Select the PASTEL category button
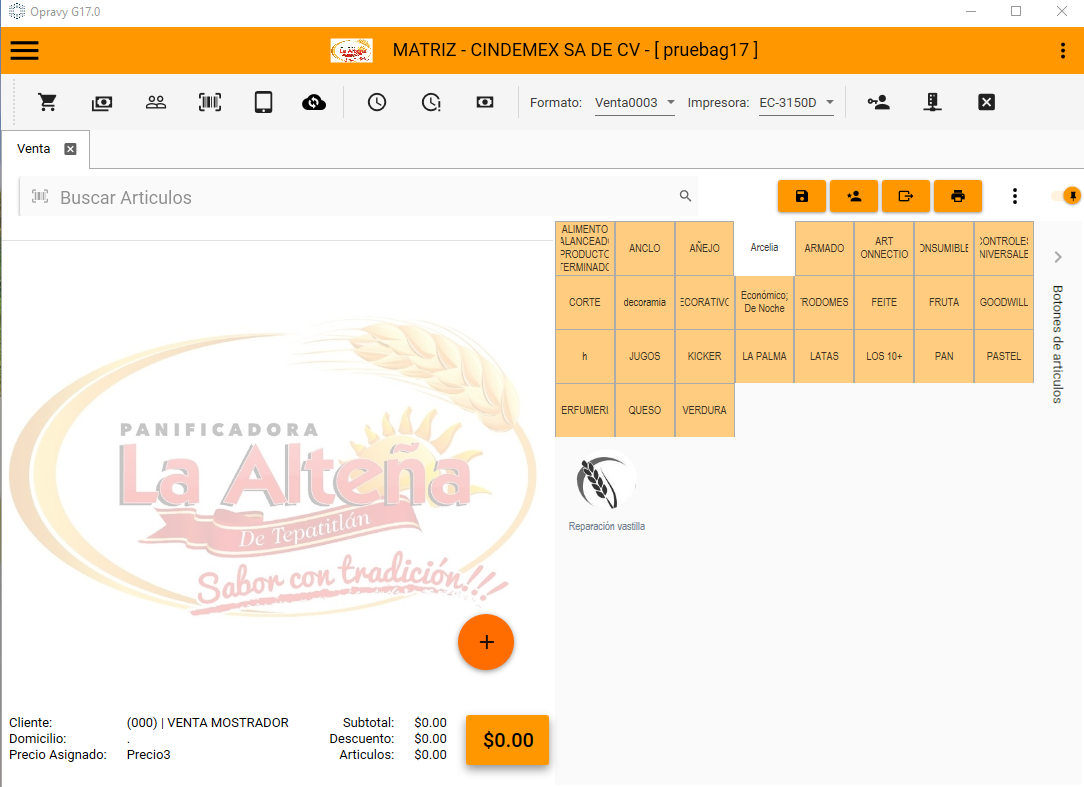Image resolution: width=1084 pixels, height=787 pixels. [1004, 356]
